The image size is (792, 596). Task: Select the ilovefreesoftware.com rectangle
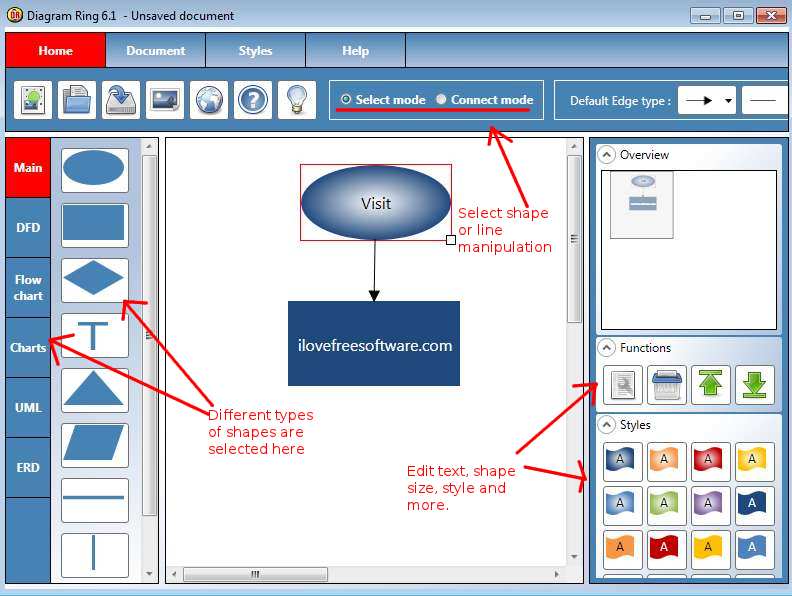click(x=374, y=343)
